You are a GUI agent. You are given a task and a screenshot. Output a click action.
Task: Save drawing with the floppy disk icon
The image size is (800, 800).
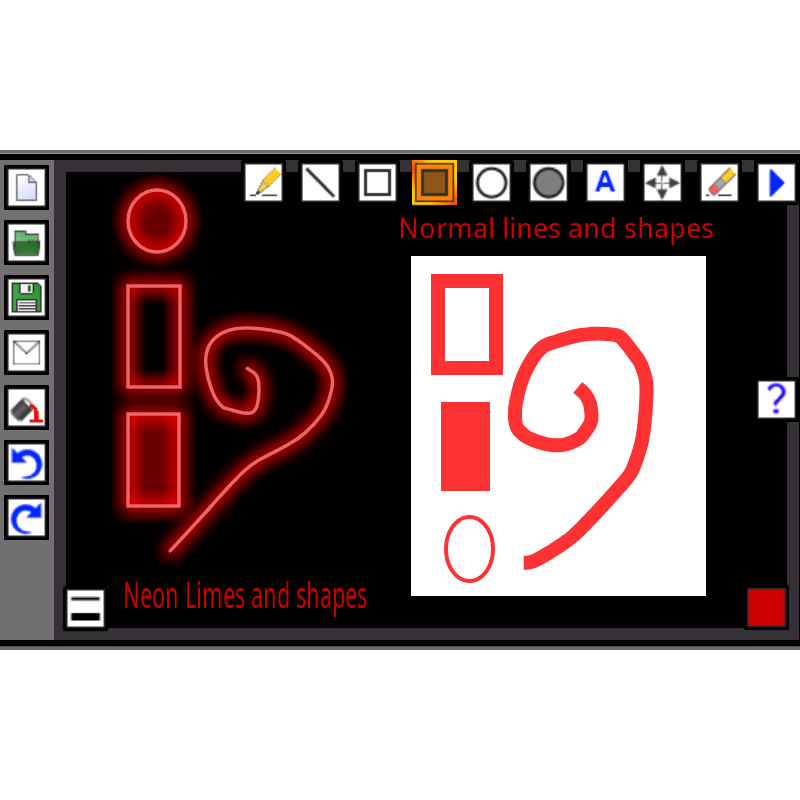pyautogui.click(x=27, y=297)
